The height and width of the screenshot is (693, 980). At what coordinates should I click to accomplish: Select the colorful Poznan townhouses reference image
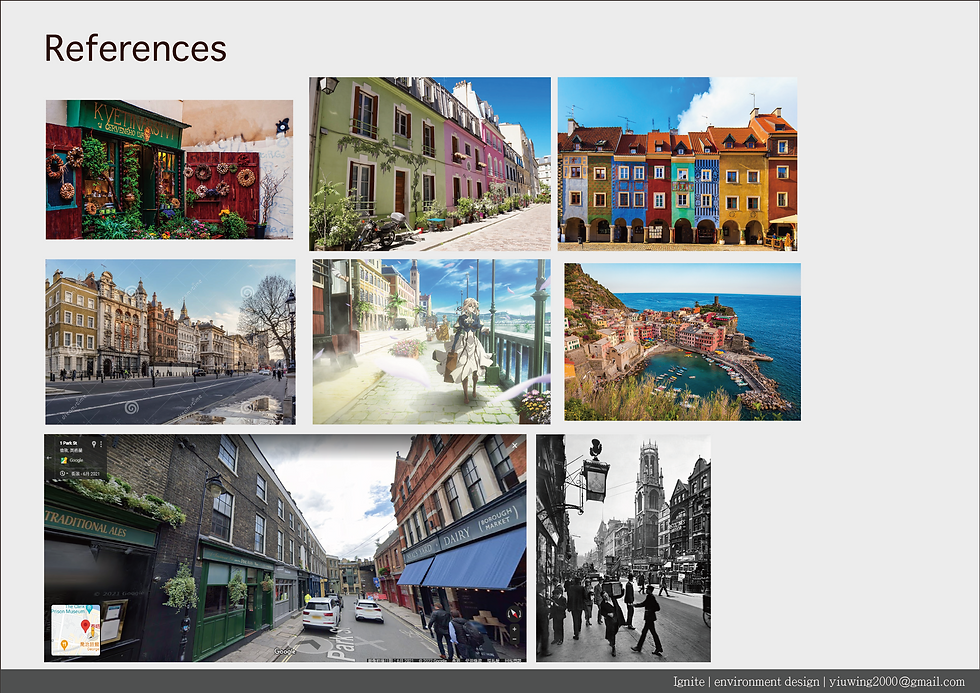[678, 164]
